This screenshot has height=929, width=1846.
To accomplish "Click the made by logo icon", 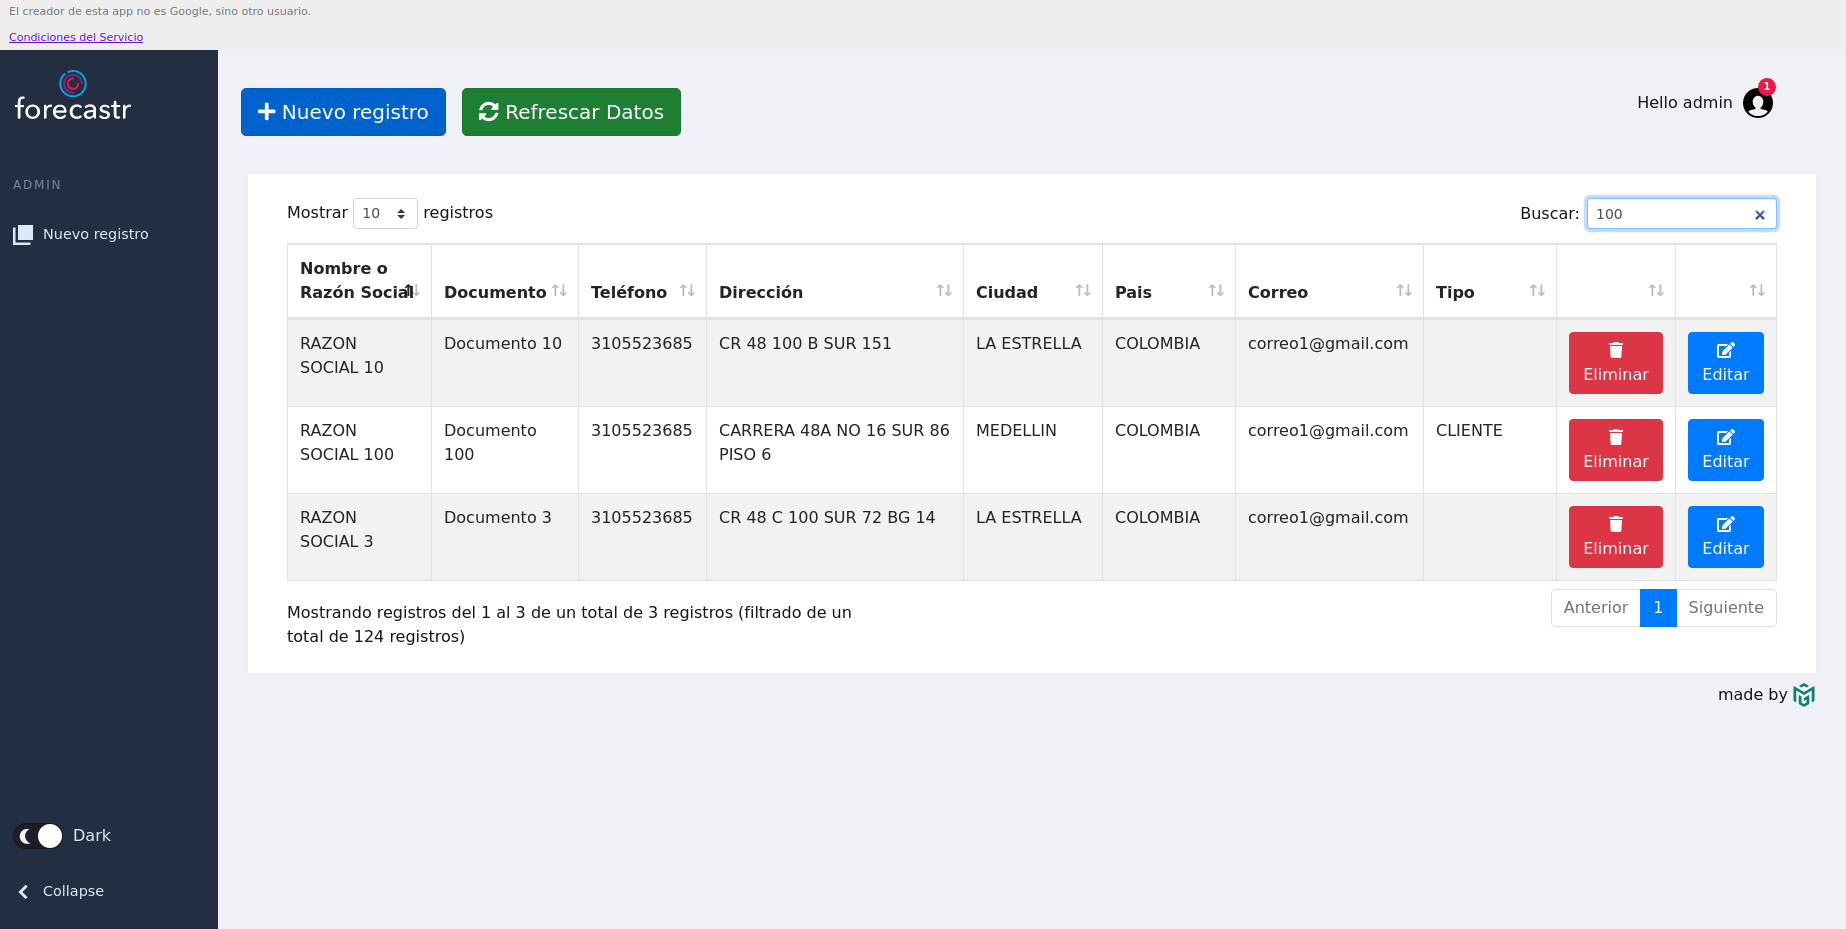I will click(x=1803, y=695).
